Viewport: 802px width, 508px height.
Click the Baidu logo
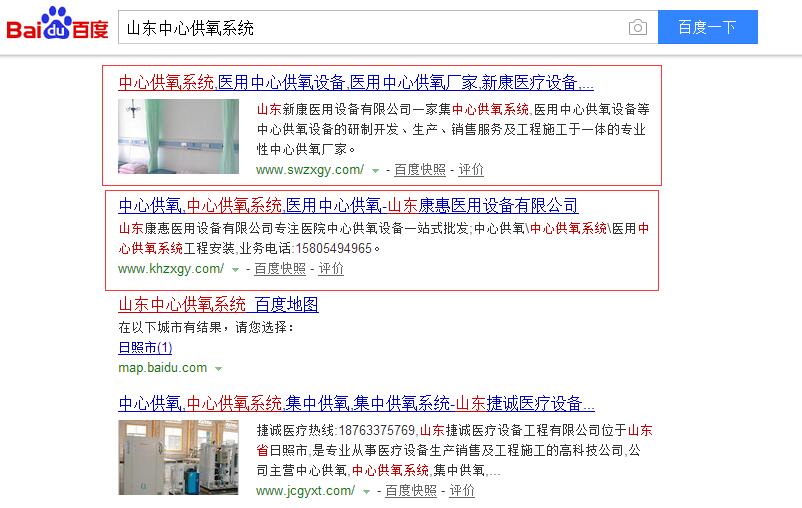pos(57,24)
